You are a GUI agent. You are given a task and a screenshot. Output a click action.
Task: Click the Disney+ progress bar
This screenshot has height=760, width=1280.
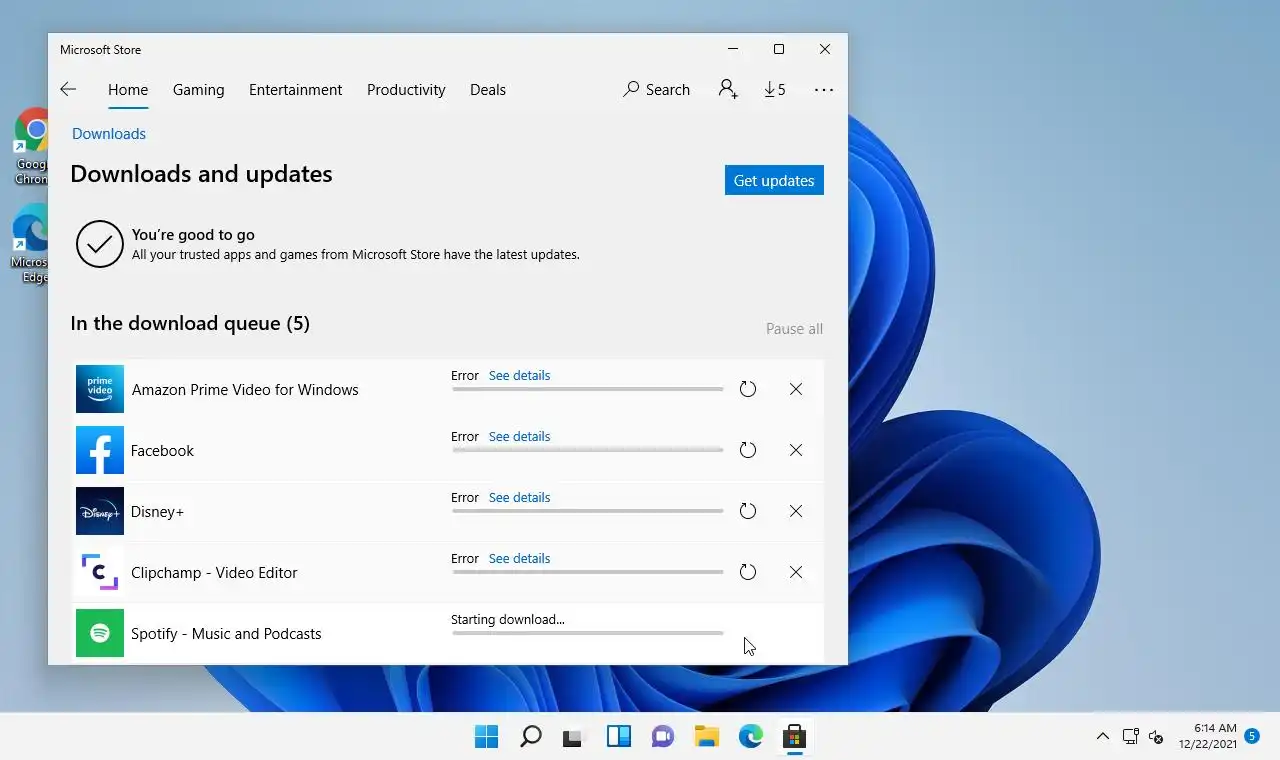point(587,511)
